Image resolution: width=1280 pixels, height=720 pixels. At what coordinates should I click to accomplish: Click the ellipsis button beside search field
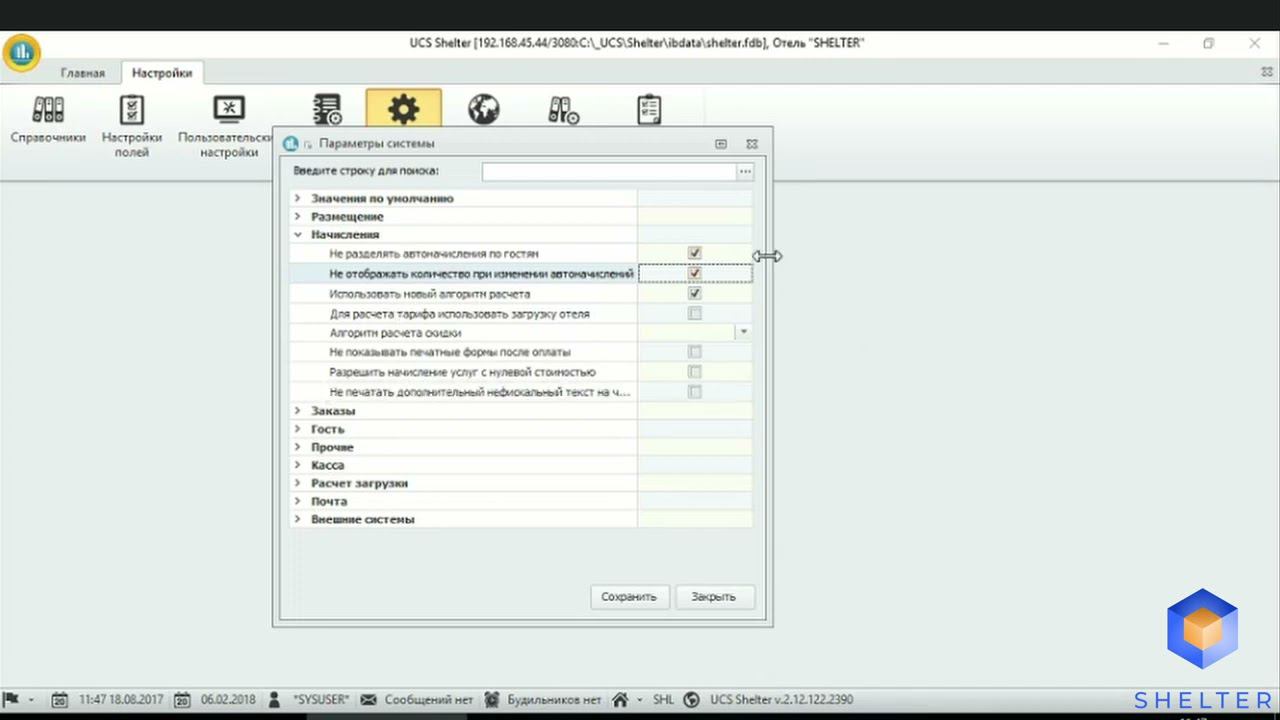[x=745, y=172]
